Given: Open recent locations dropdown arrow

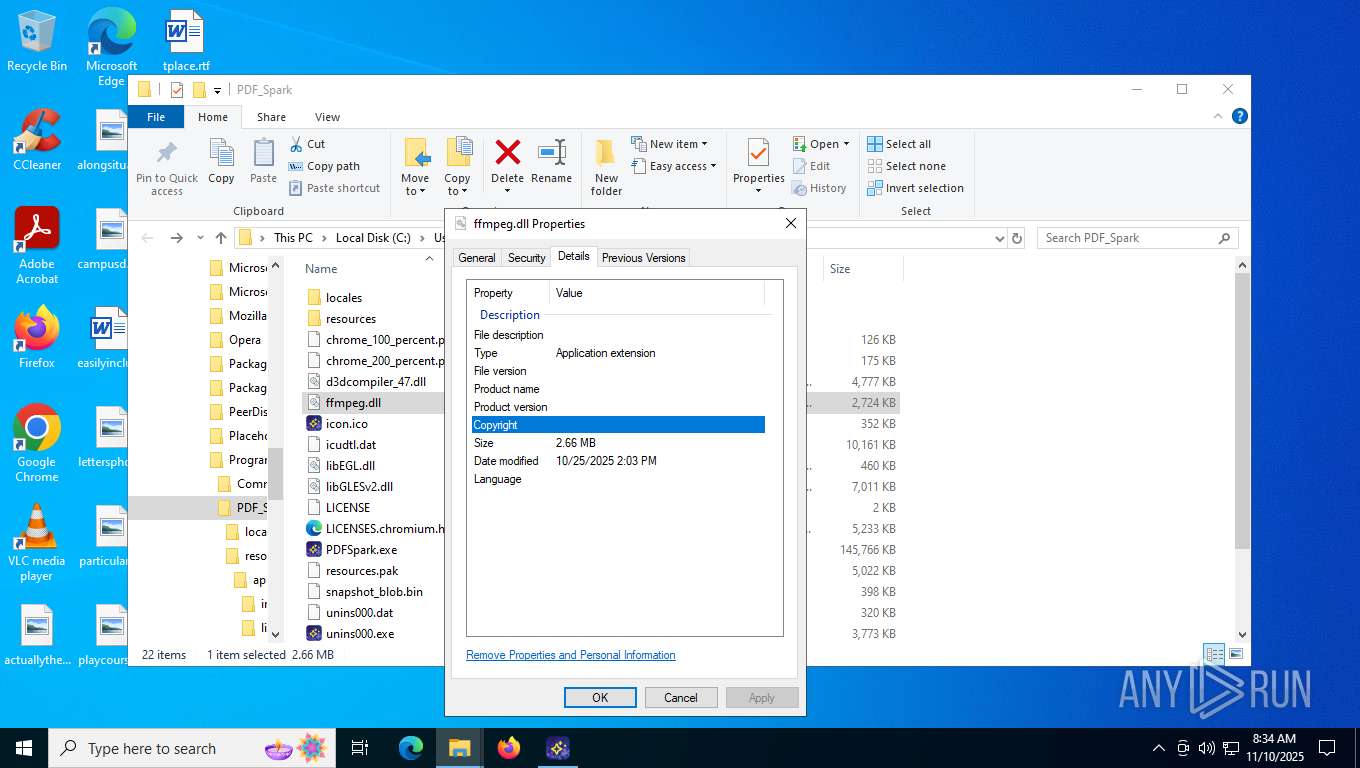Looking at the screenshot, I should [x=200, y=238].
